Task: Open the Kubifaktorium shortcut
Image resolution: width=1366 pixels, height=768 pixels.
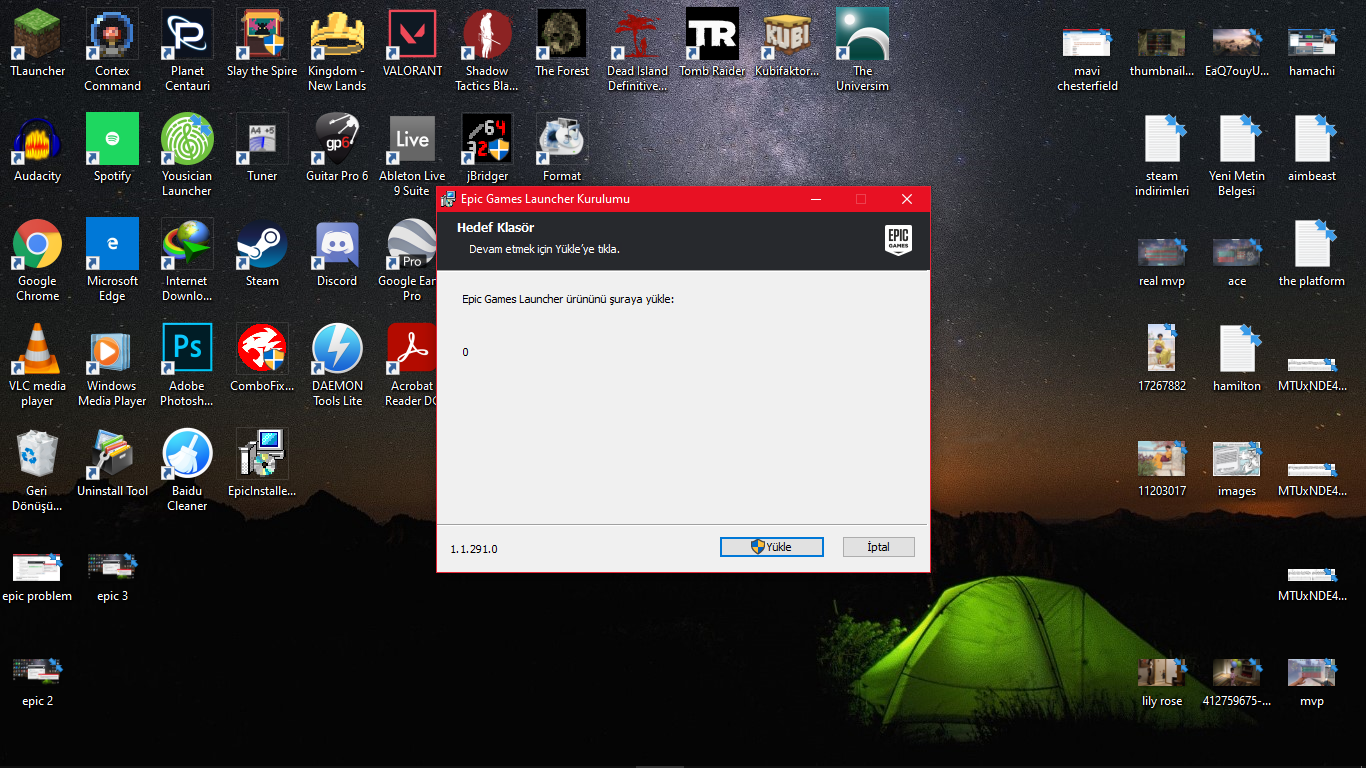Action: click(787, 43)
